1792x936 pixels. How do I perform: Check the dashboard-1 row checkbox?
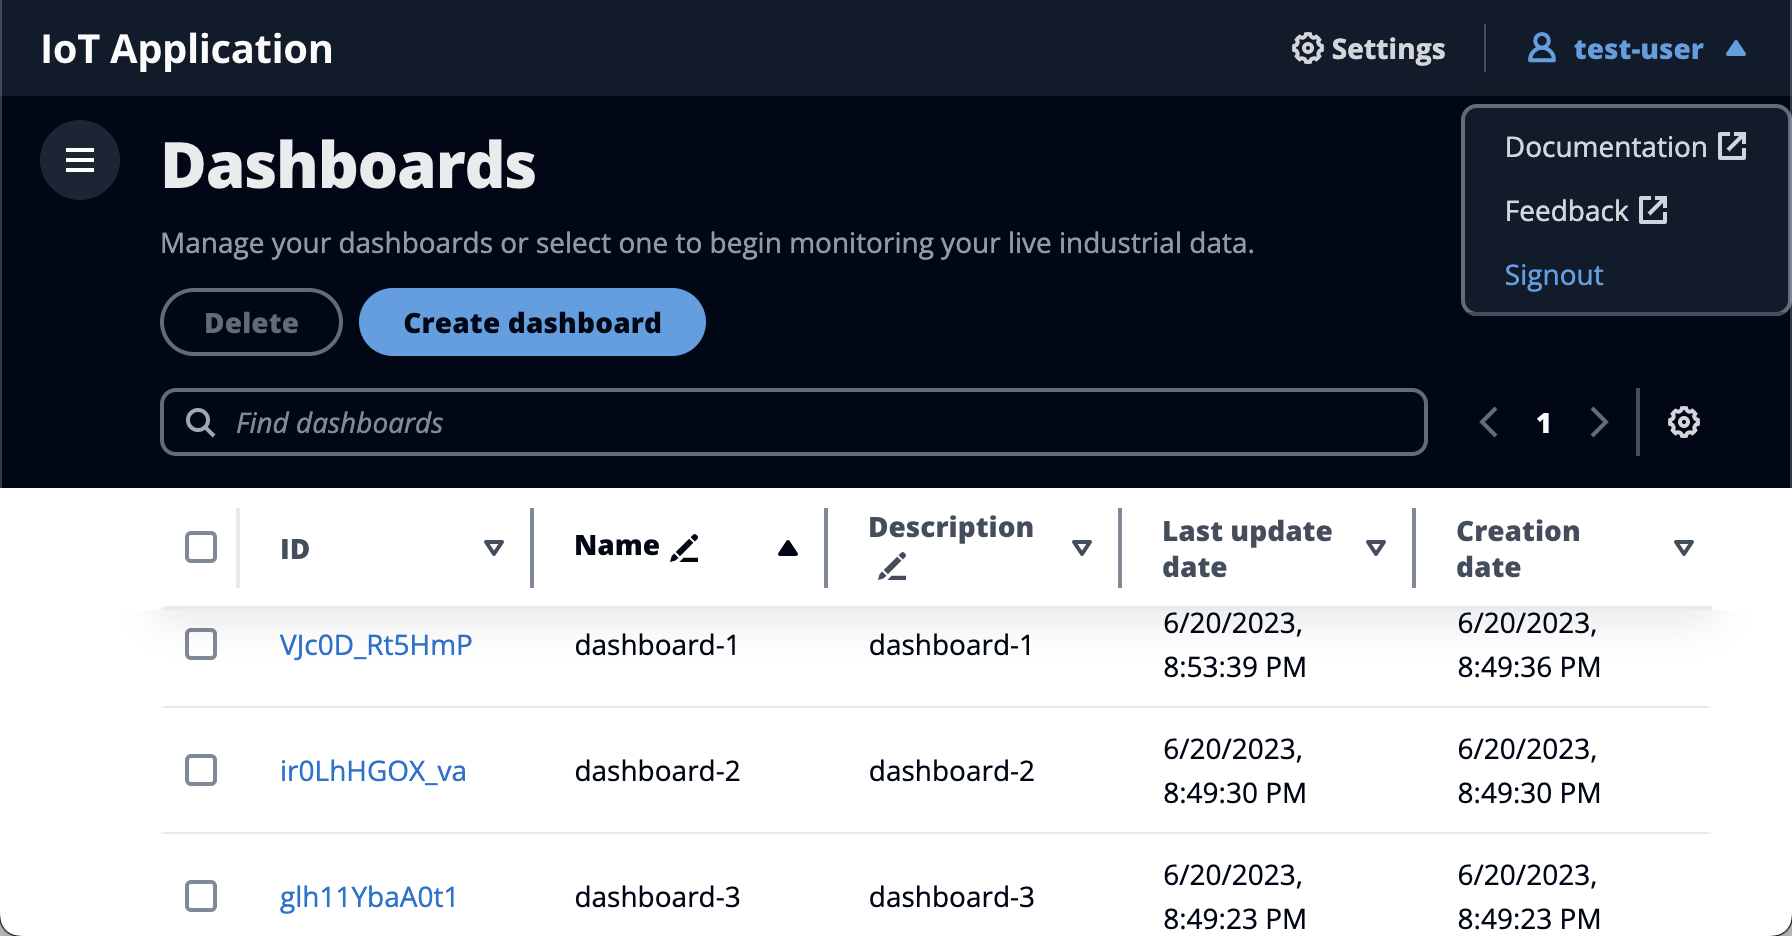[201, 644]
